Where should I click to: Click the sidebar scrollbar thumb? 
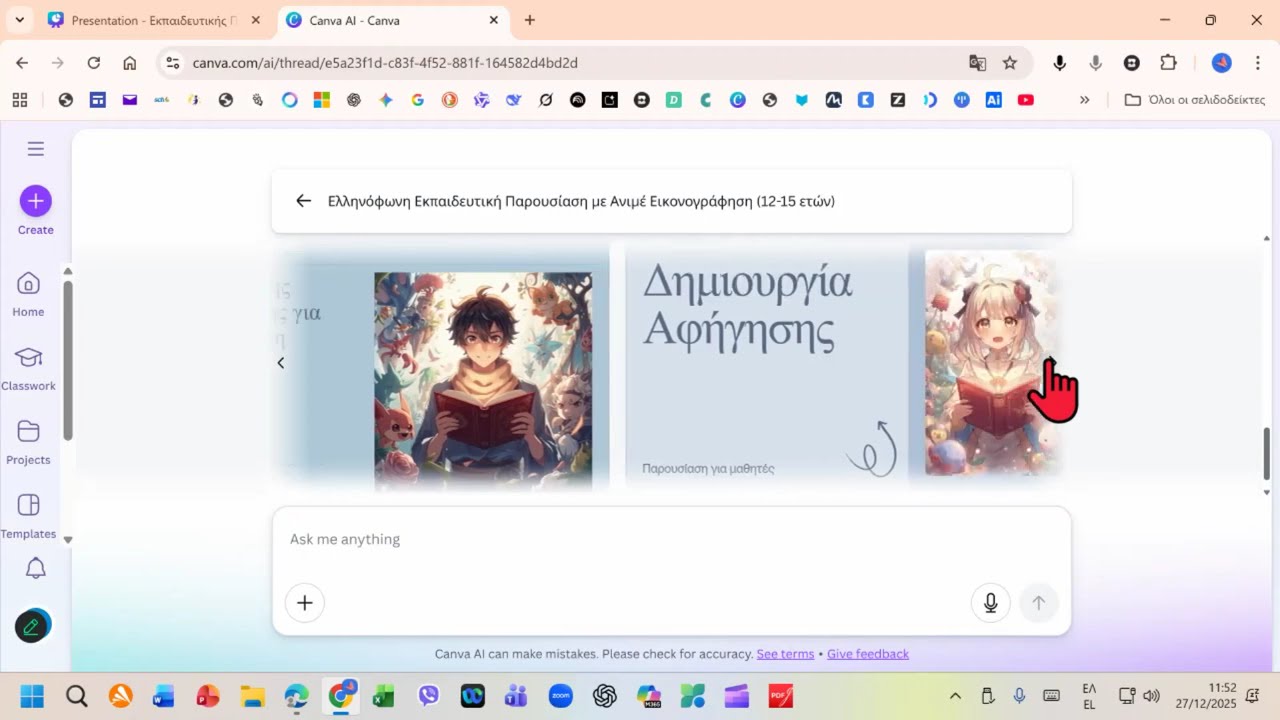[x=68, y=360]
